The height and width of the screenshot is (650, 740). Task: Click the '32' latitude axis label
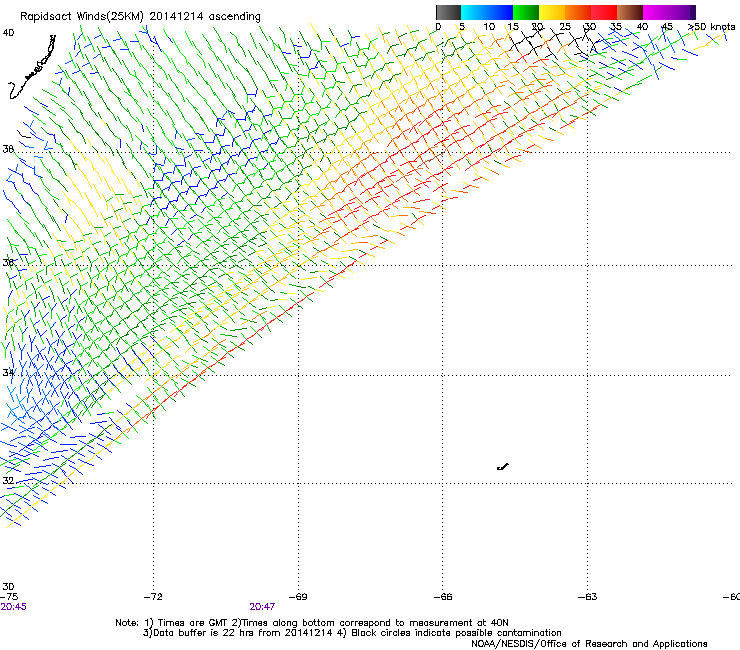coord(8,481)
